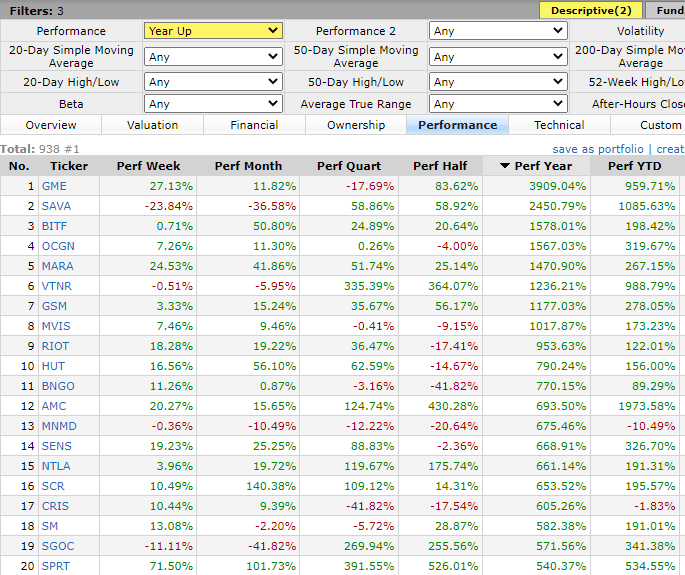The image size is (685, 575).
Task: Select the Technical tab
Action: [x=559, y=125]
